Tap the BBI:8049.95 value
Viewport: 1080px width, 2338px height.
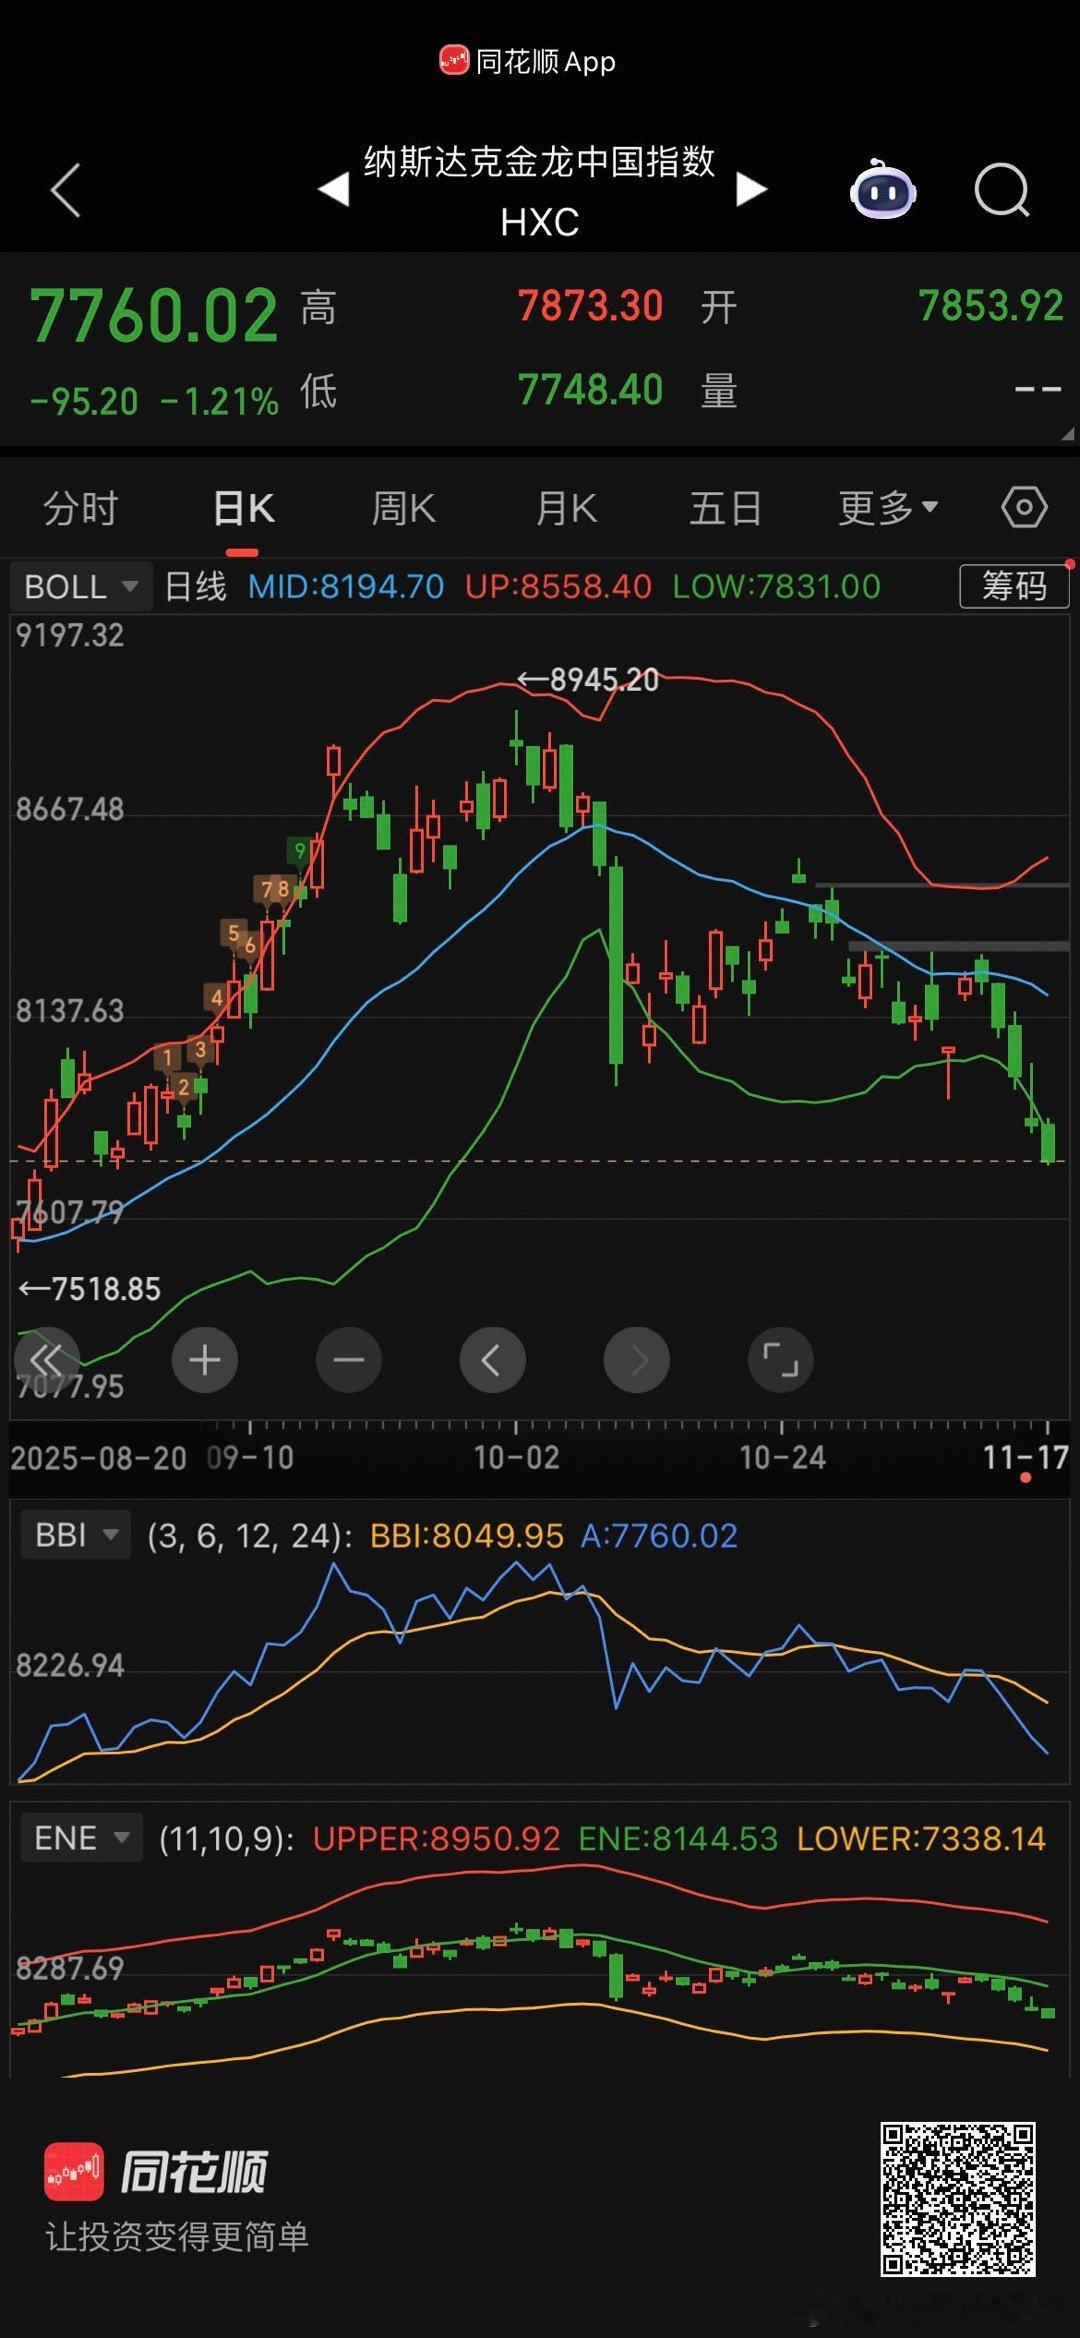467,1535
